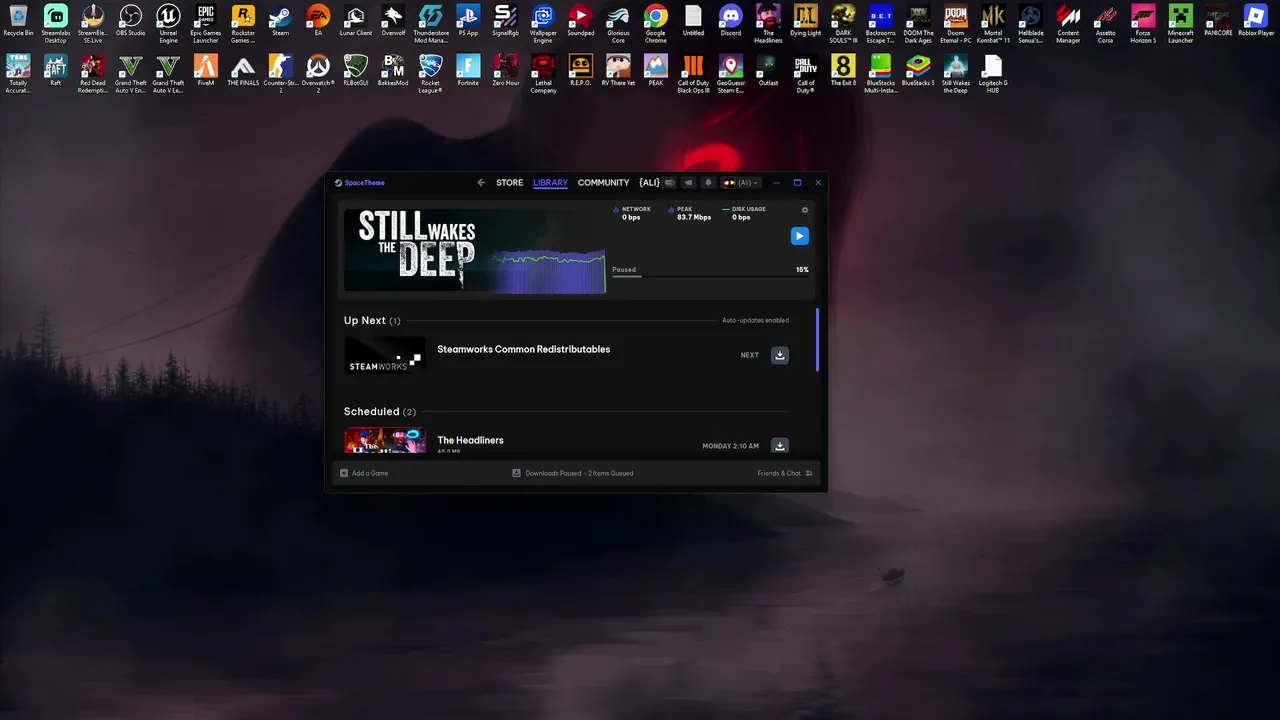1280x720 pixels.
Task: Select Overwatch 2 desktop icon
Action: point(318,72)
